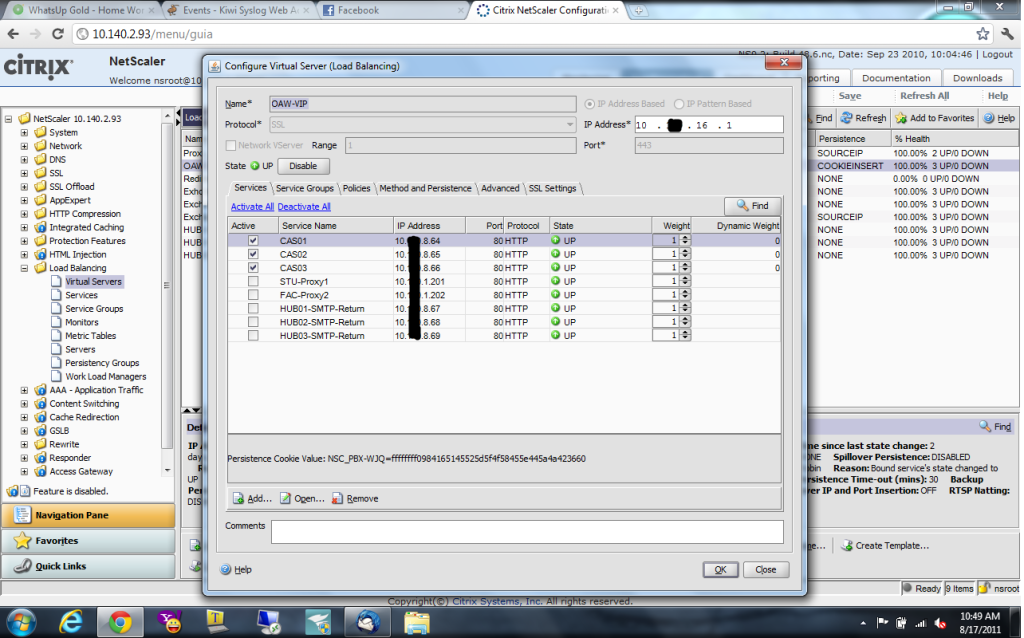Select the IP Pattern Based radio button
Viewport: 1024px width, 638px height.
click(679, 104)
